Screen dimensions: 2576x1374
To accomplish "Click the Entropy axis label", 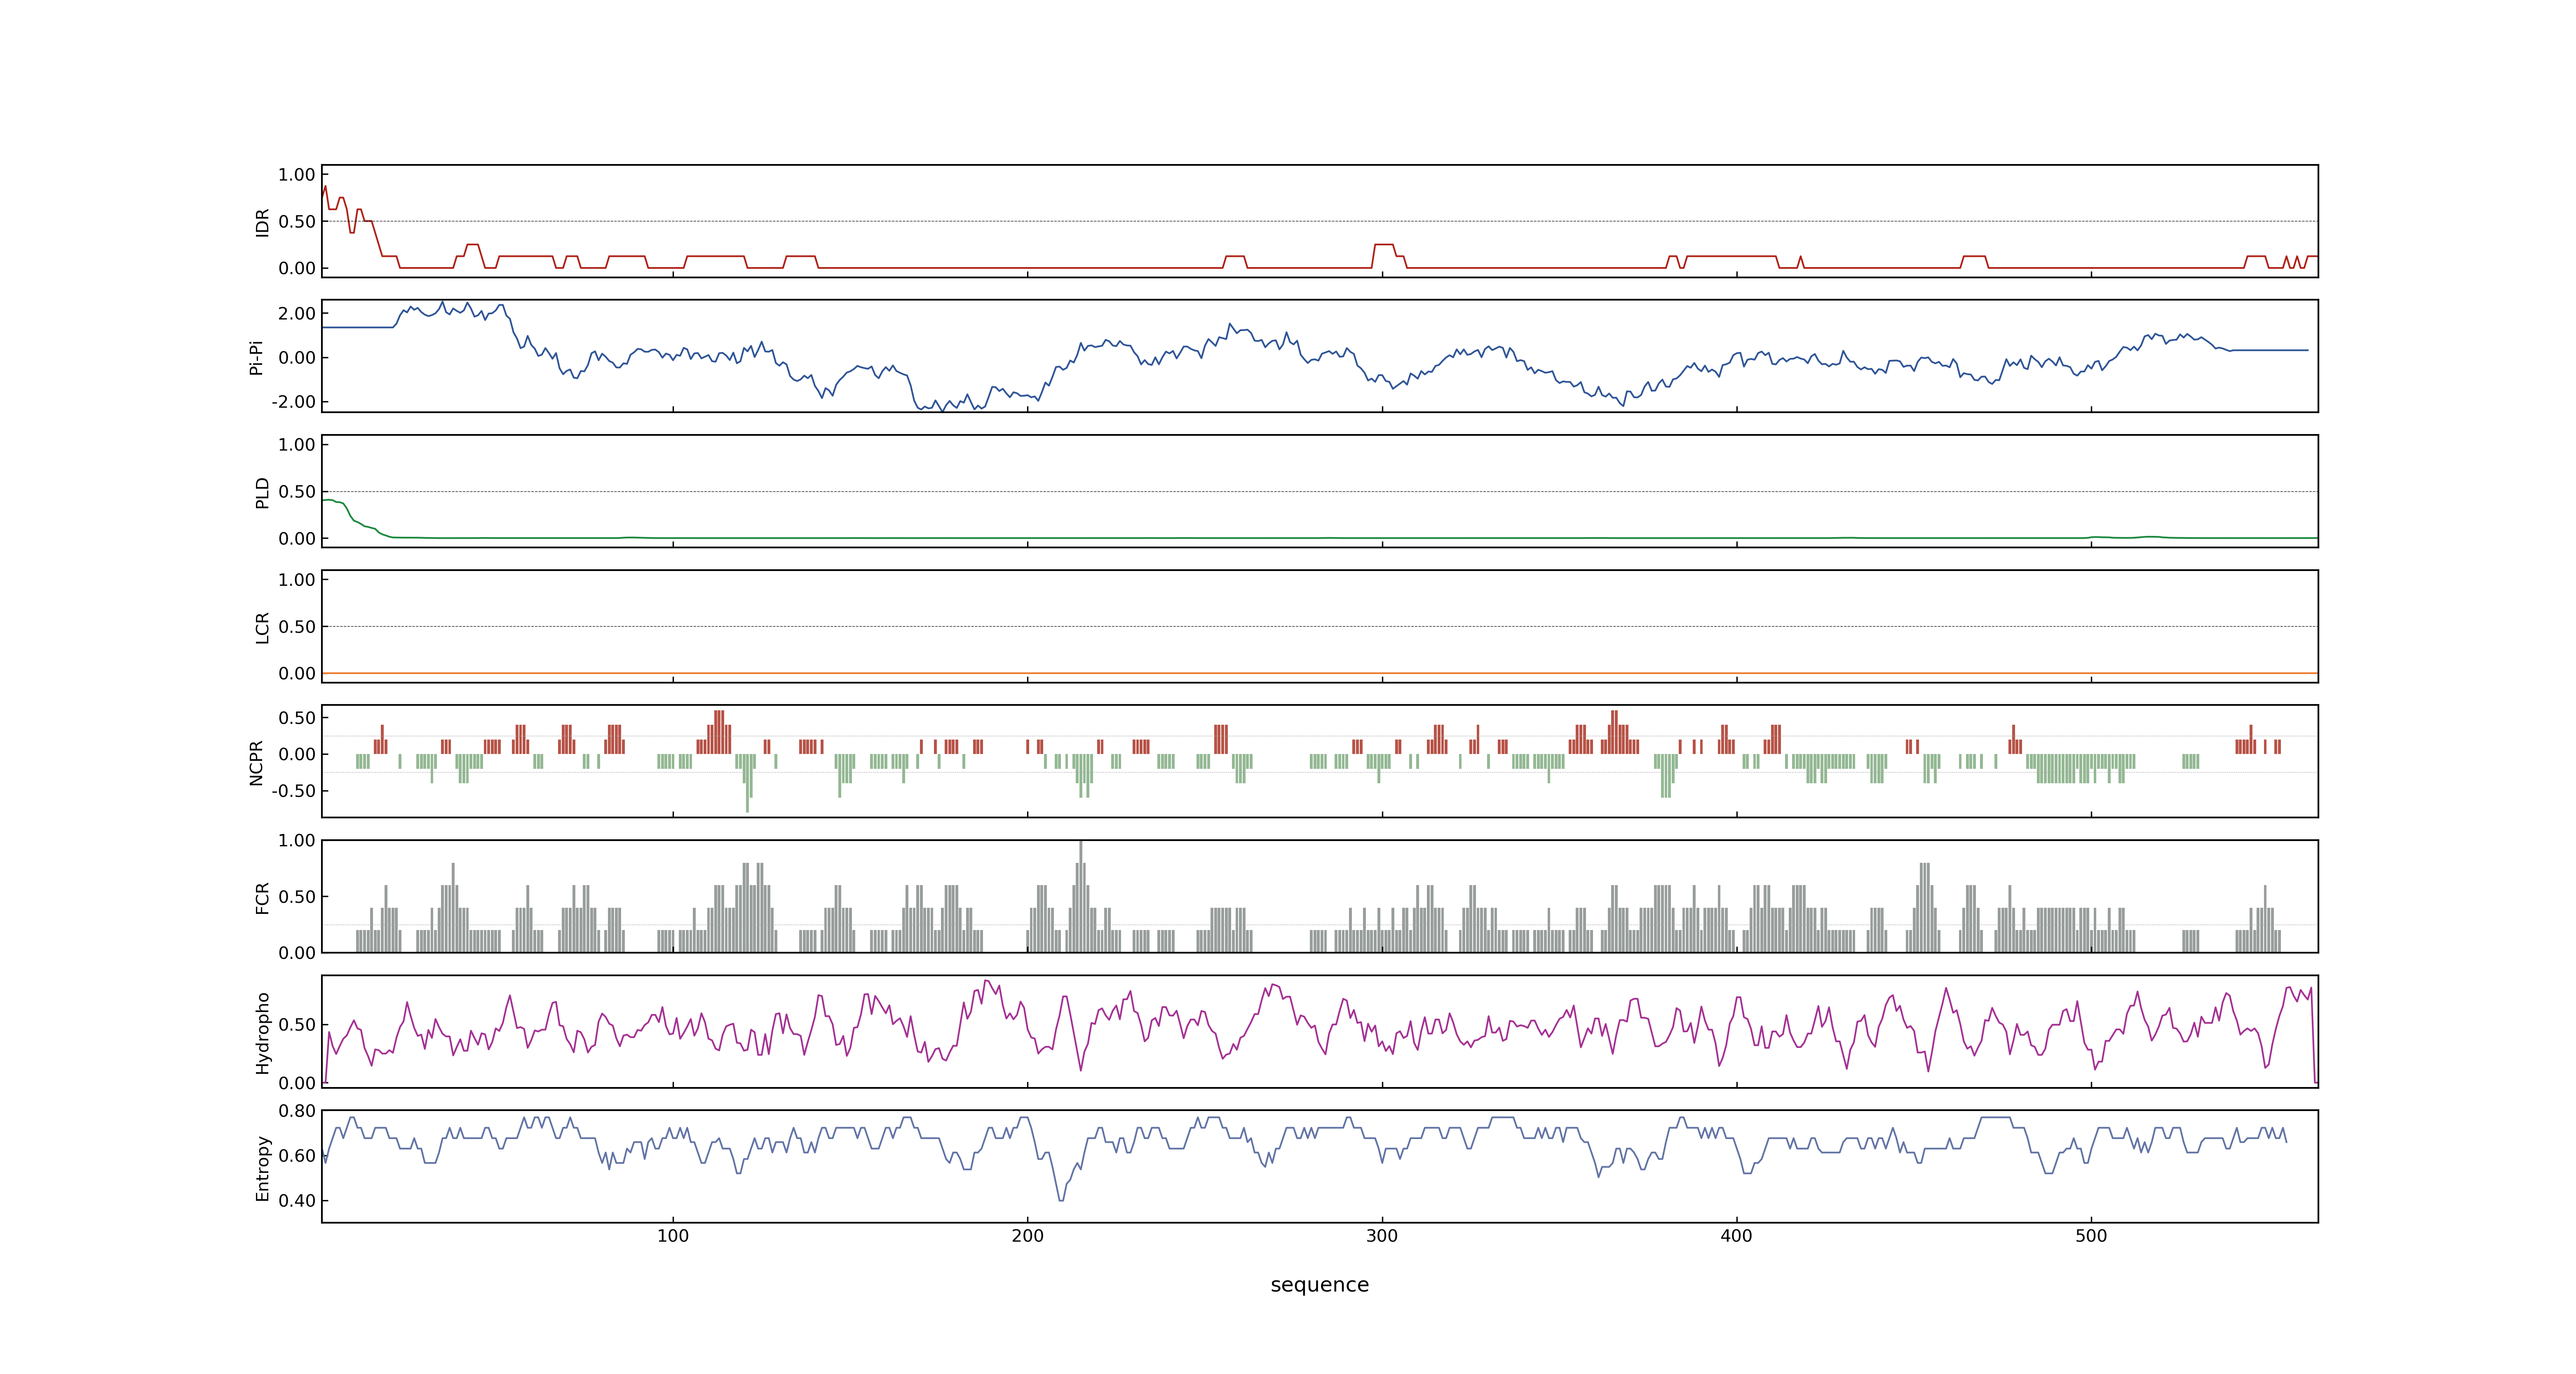I will pyautogui.click(x=263, y=1167).
